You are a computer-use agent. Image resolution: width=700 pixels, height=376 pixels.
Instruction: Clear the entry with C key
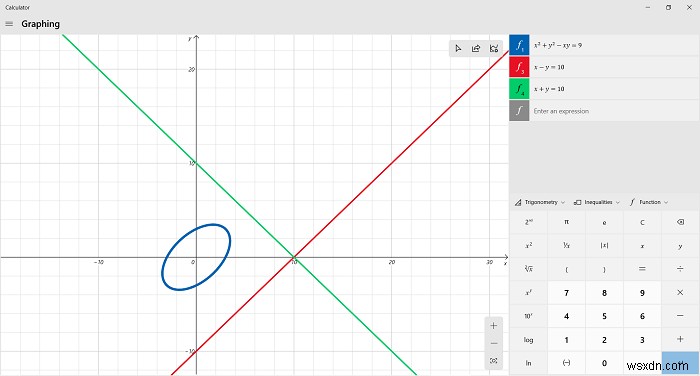pos(642,222)
